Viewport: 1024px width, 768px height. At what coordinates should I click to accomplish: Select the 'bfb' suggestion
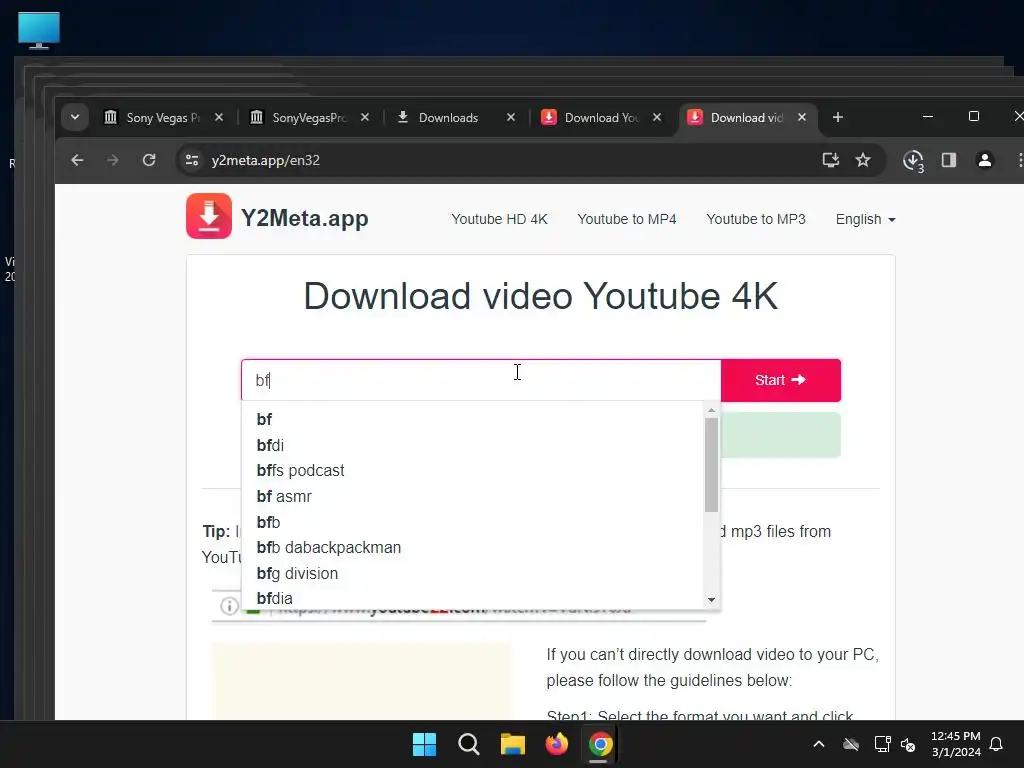(x=473, y=522)
